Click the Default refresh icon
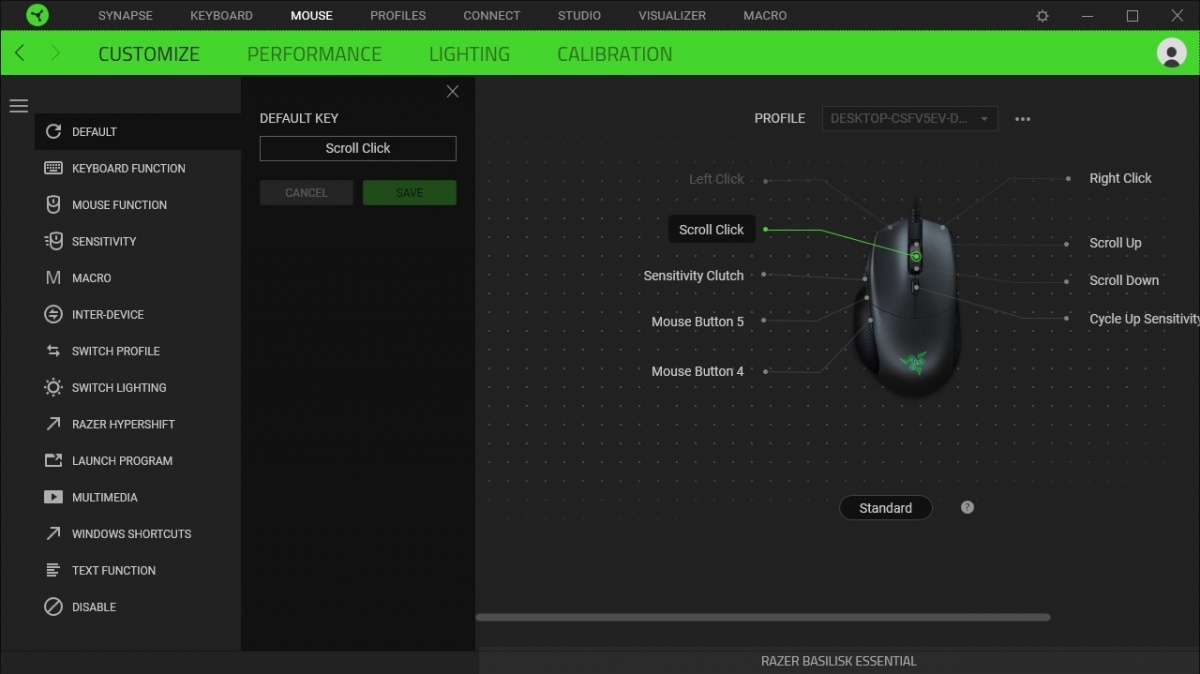Viewport: 1200px width, 674px height. click(53, 131)
